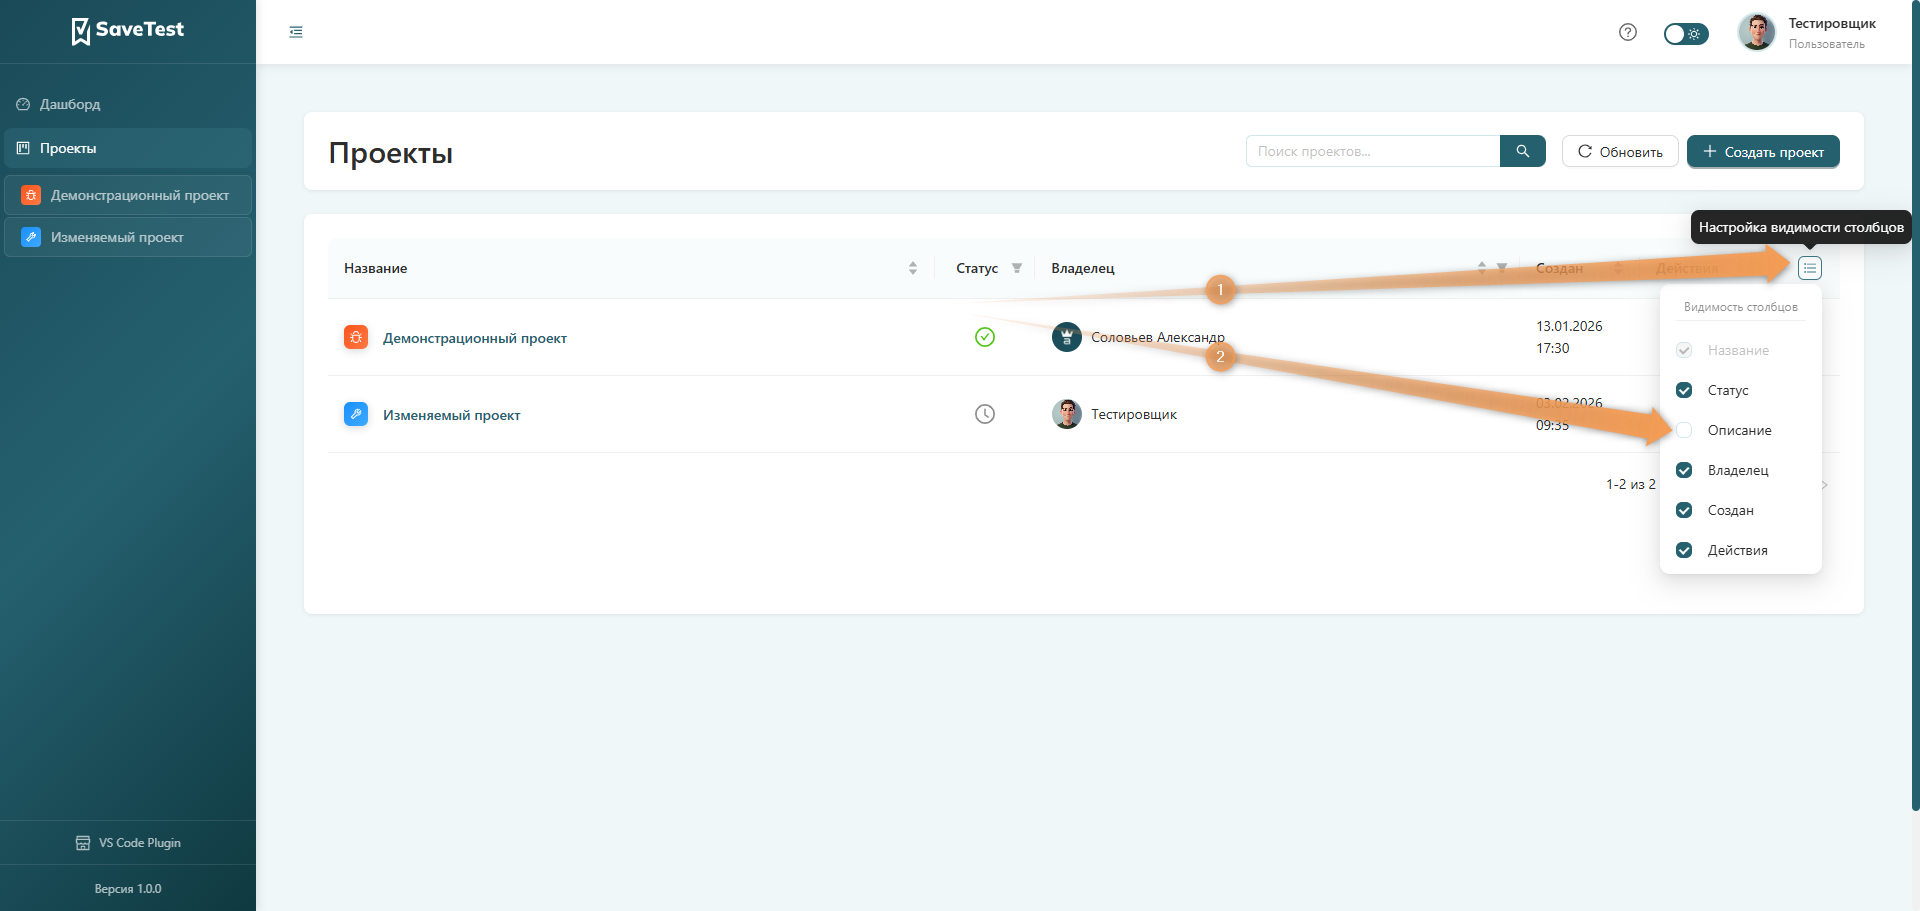
Task: Click the Обновить button
Action: pos(1619,152)
